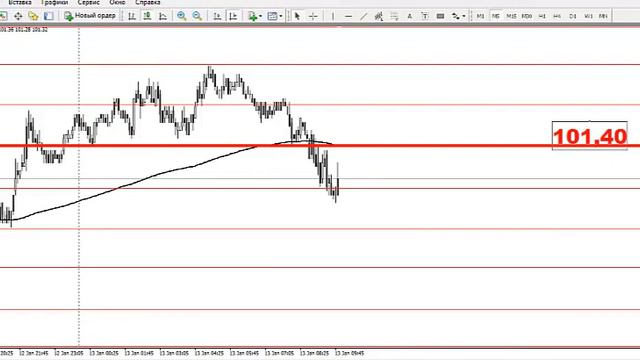Screen dimensions: 640x360
Task: Toggle chart auto scroll
Action: [217, 16]
